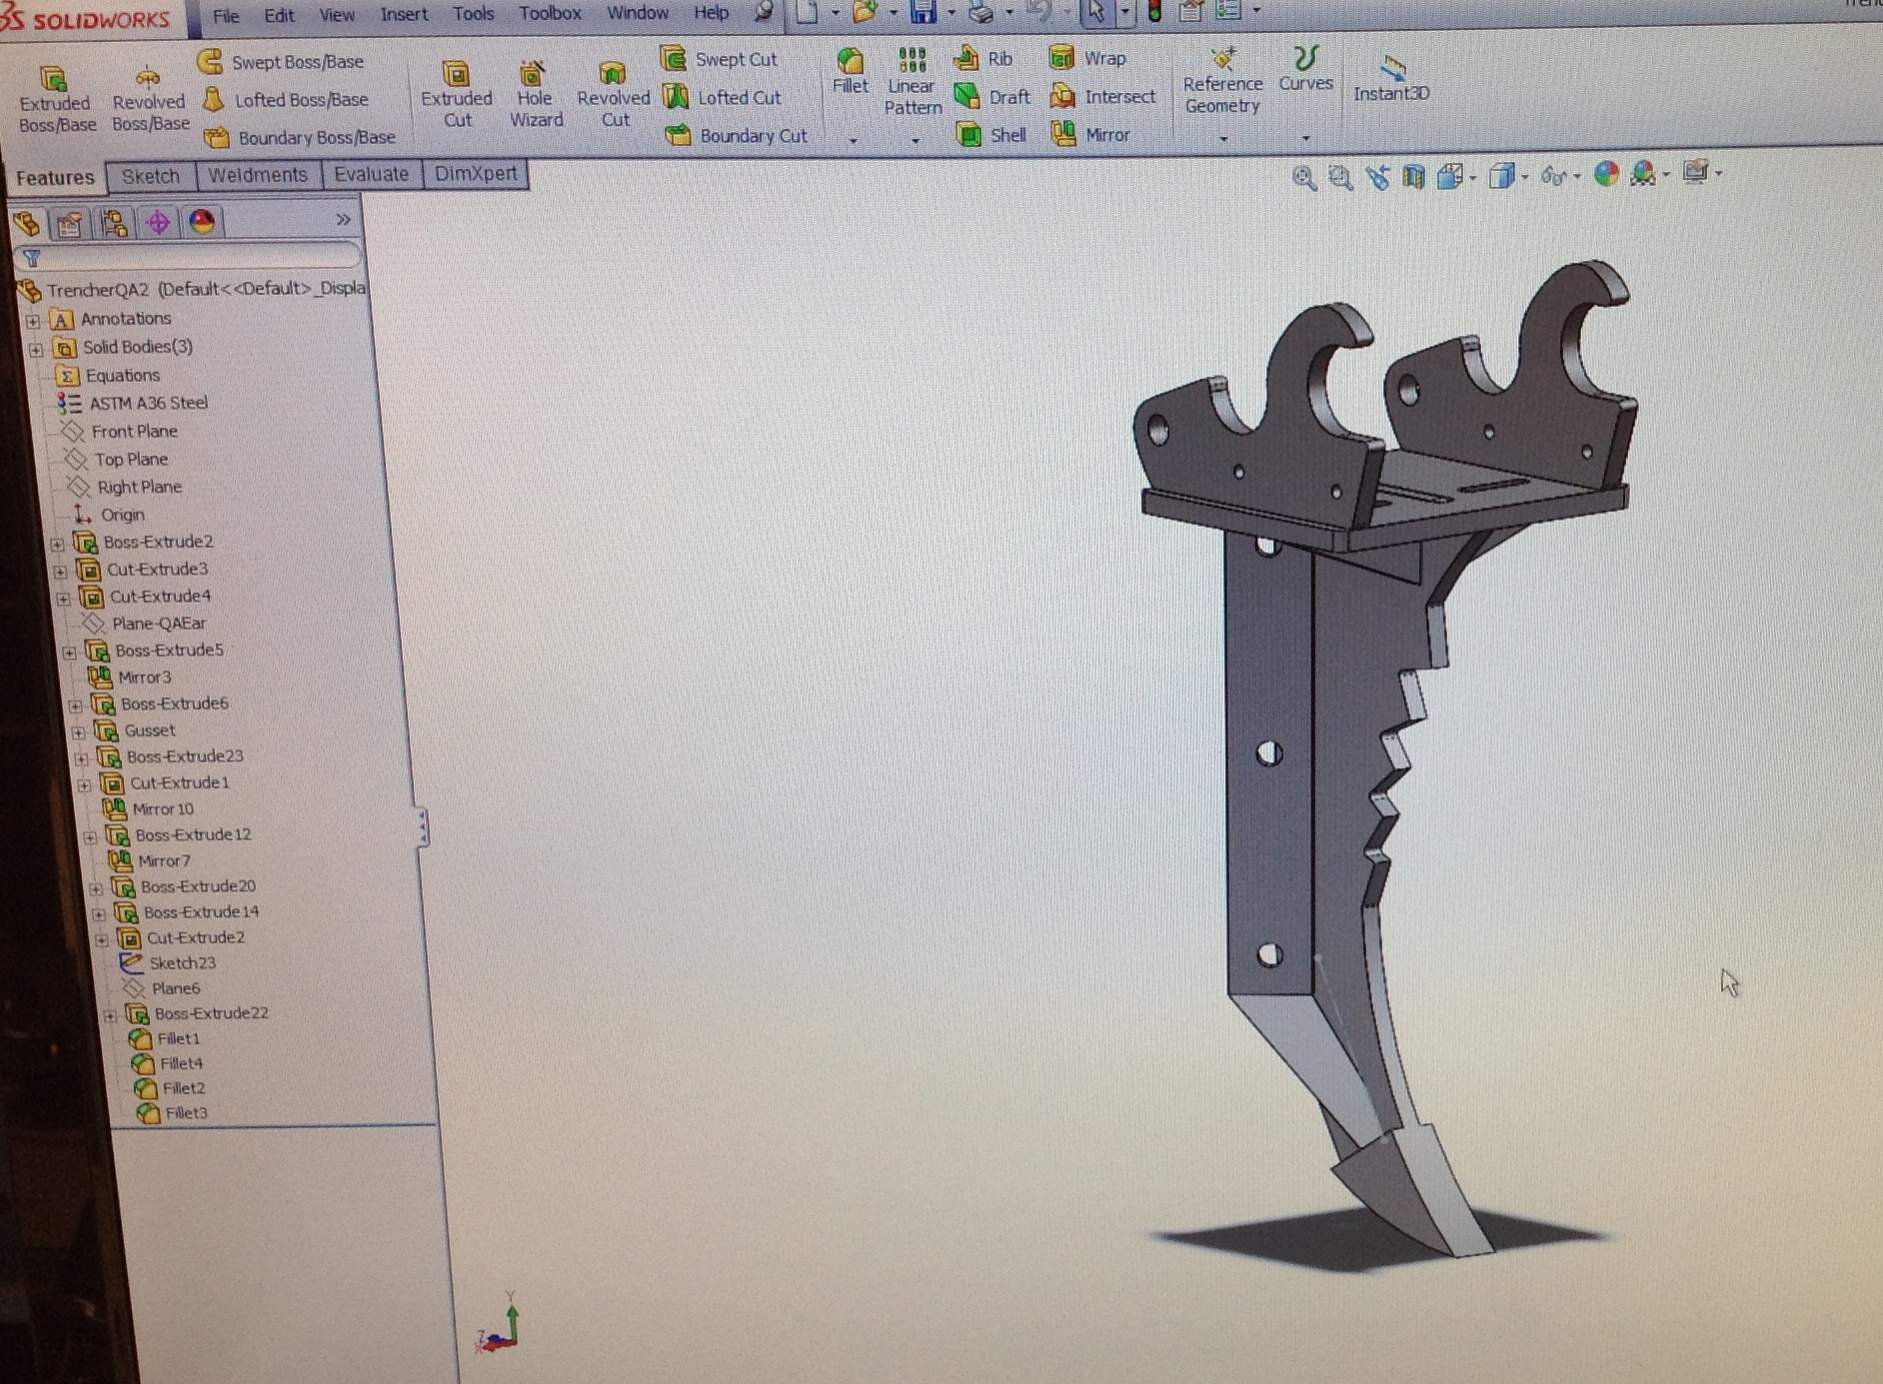Open the DisplayManager tab icon
Image resolution: width=1883 pixels, height=1384 pixels.
pyautogui.click(x=203, y=222)
